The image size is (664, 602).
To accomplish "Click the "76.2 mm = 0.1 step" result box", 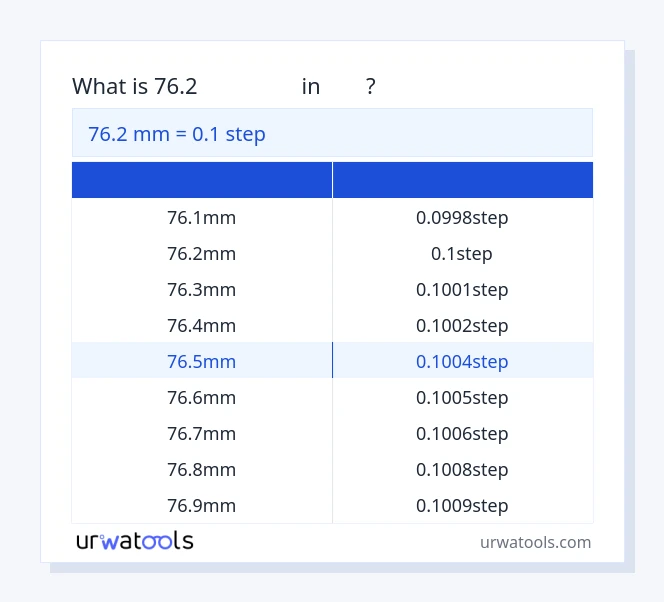I will click(x=332, y=133).
